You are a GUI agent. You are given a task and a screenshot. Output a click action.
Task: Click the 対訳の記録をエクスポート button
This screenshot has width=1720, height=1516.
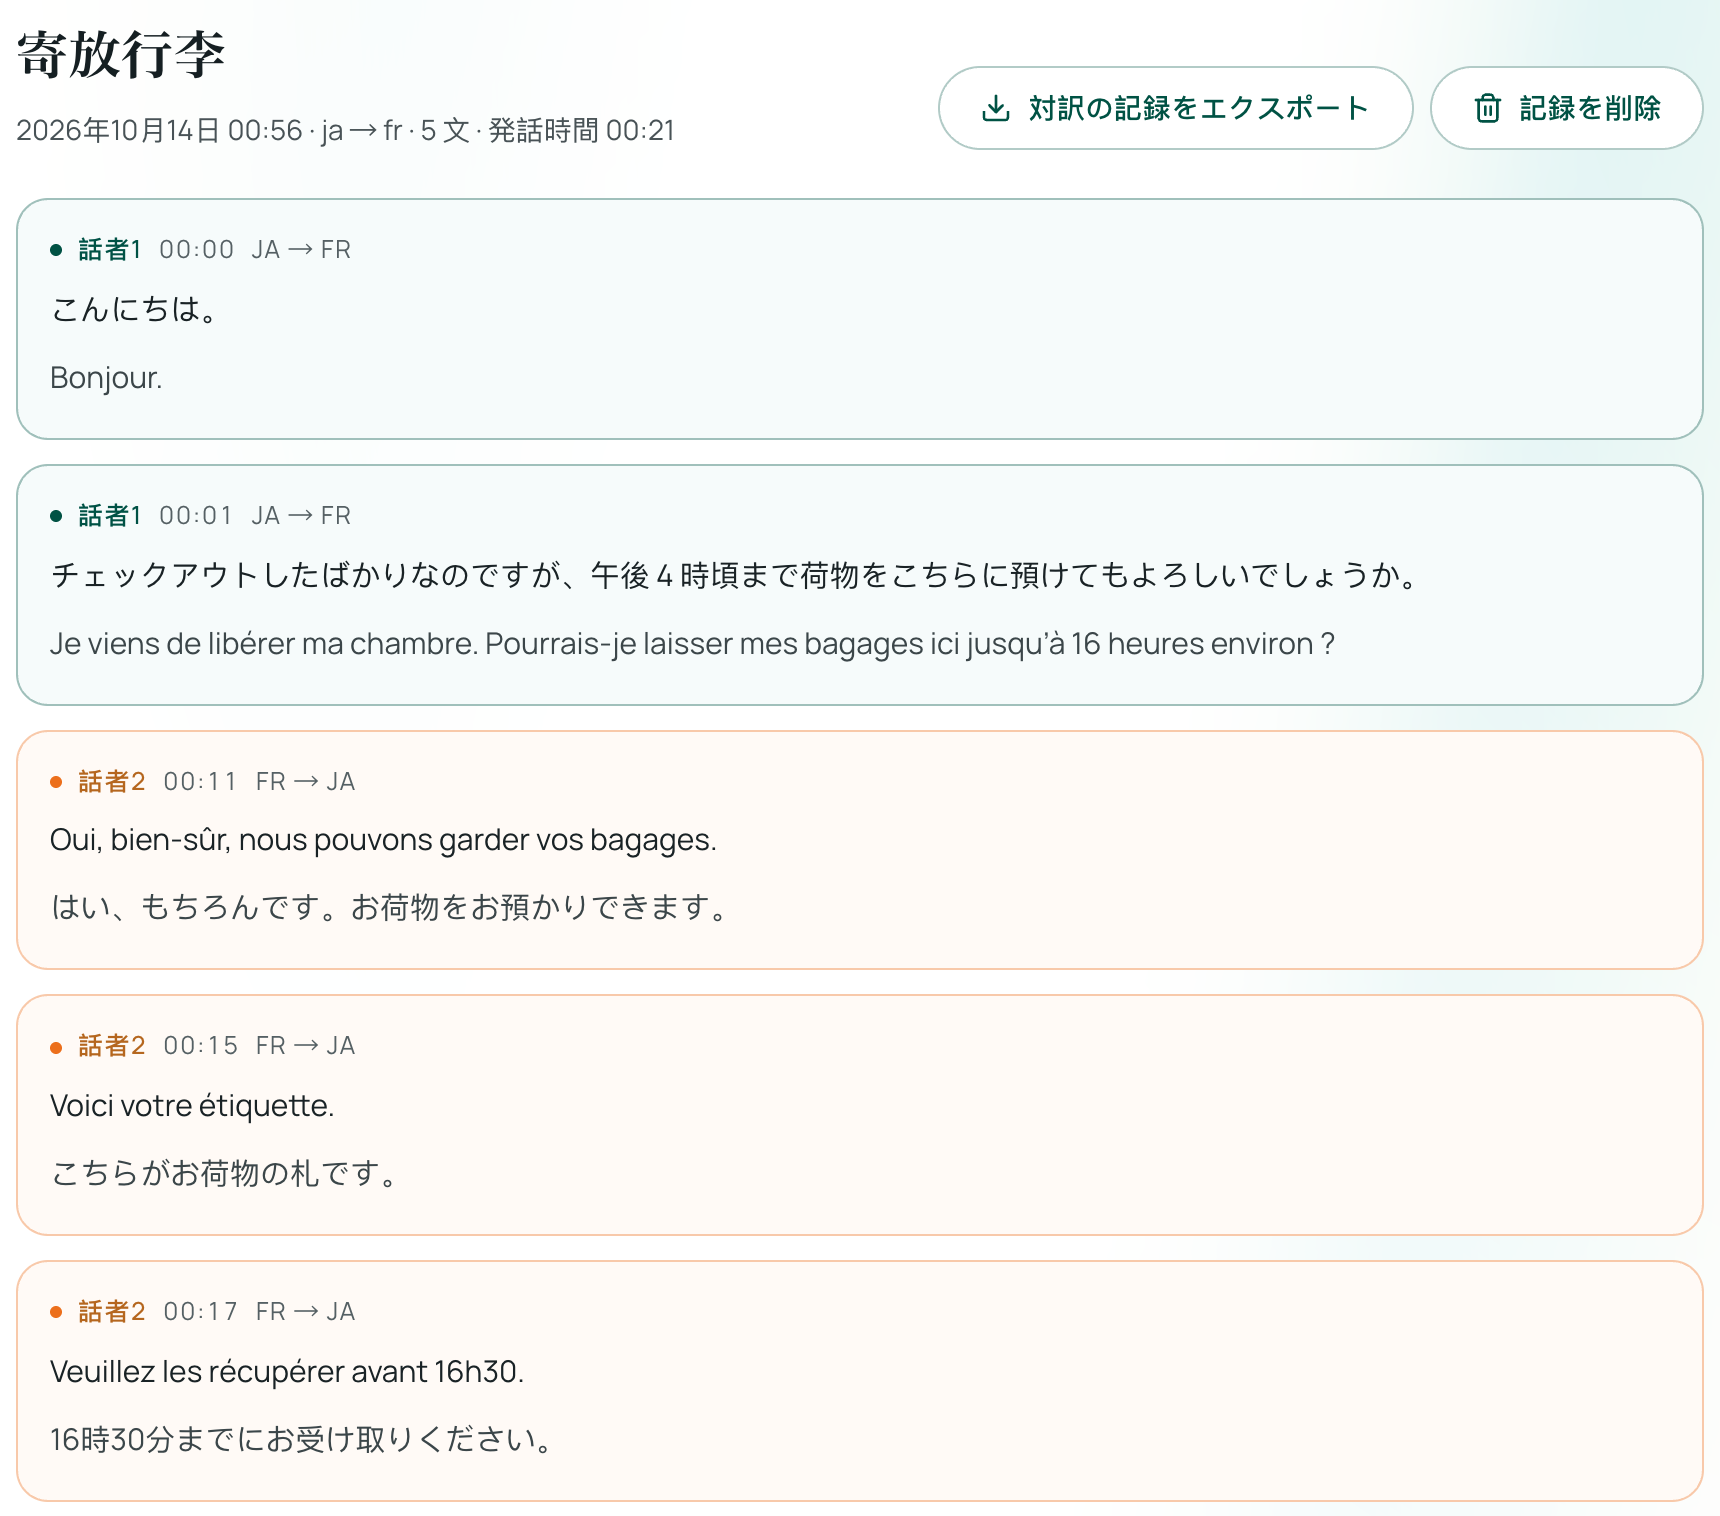(x=1175, y=108)
